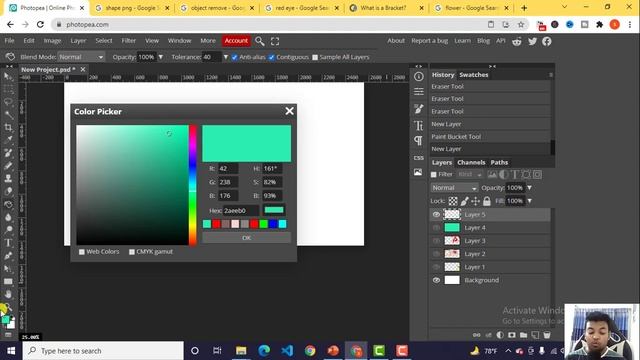The width and height of the screenshot is (640, 360).
Task: Open the Window menu
Action: pyautogui.click(x=180, y=41)
